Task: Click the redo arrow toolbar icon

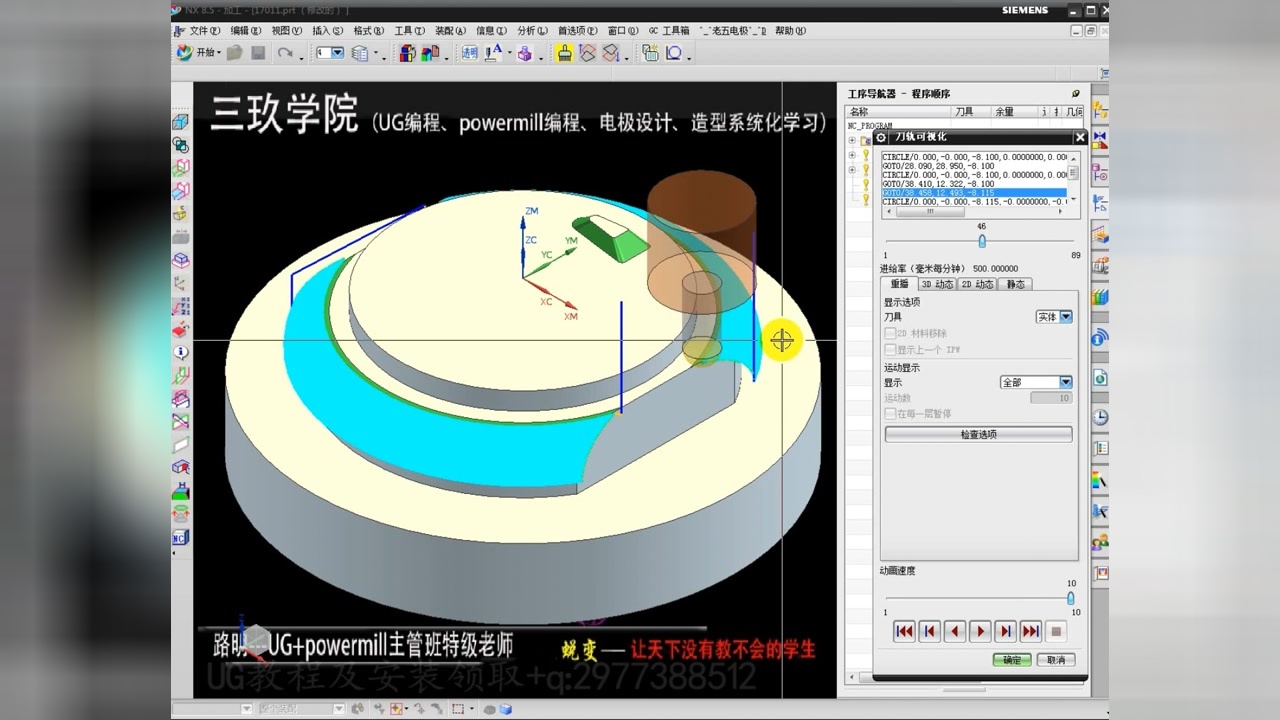Action: click(286, 52)
